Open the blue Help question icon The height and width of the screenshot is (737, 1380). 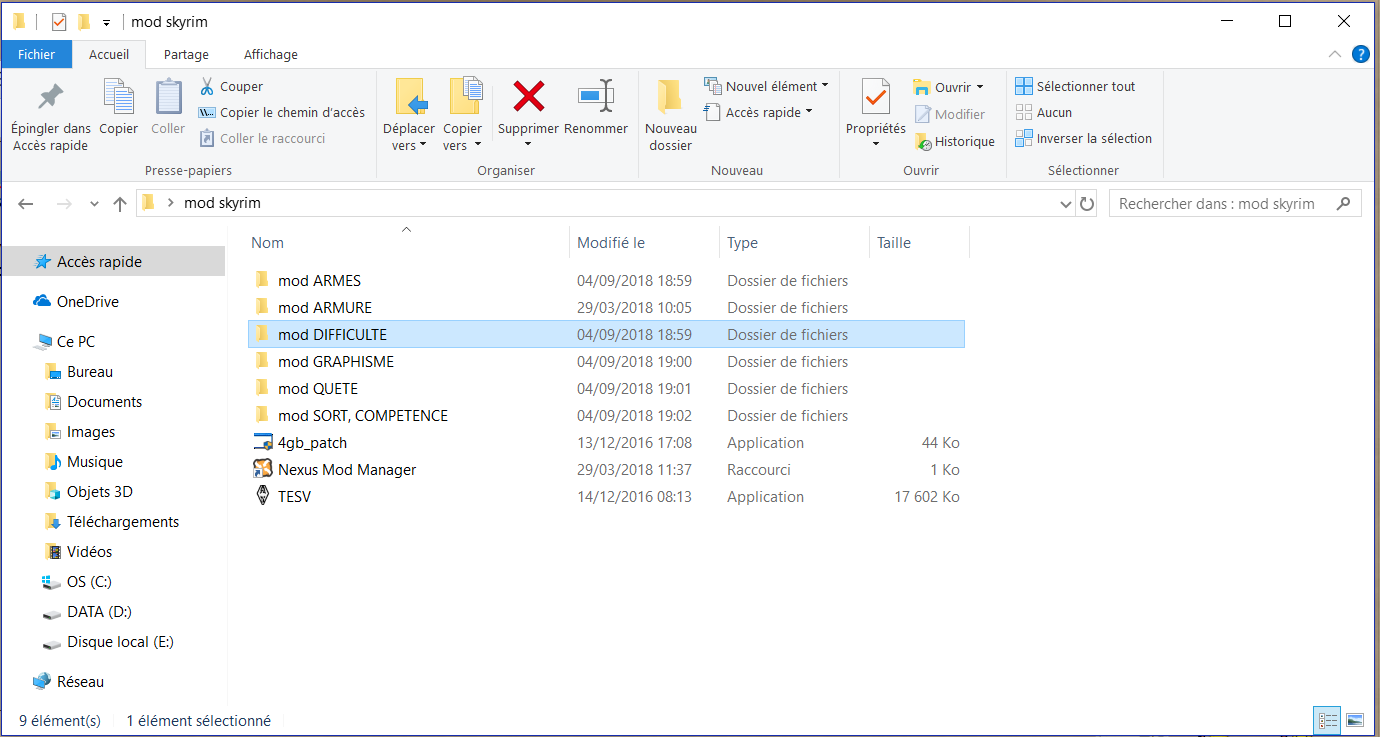pyautogui.click(x=1361, y=54)
